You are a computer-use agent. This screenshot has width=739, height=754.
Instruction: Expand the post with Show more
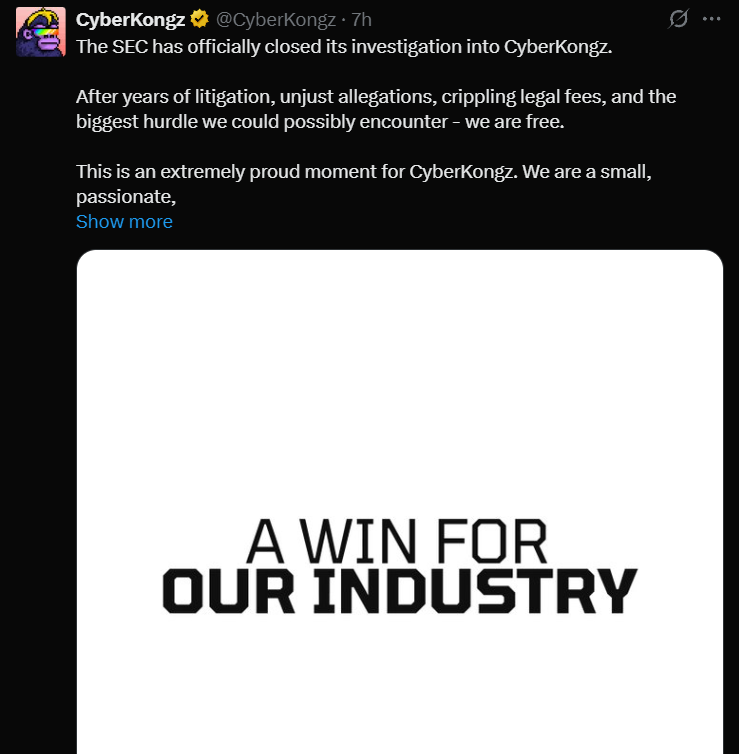(124, 221)
